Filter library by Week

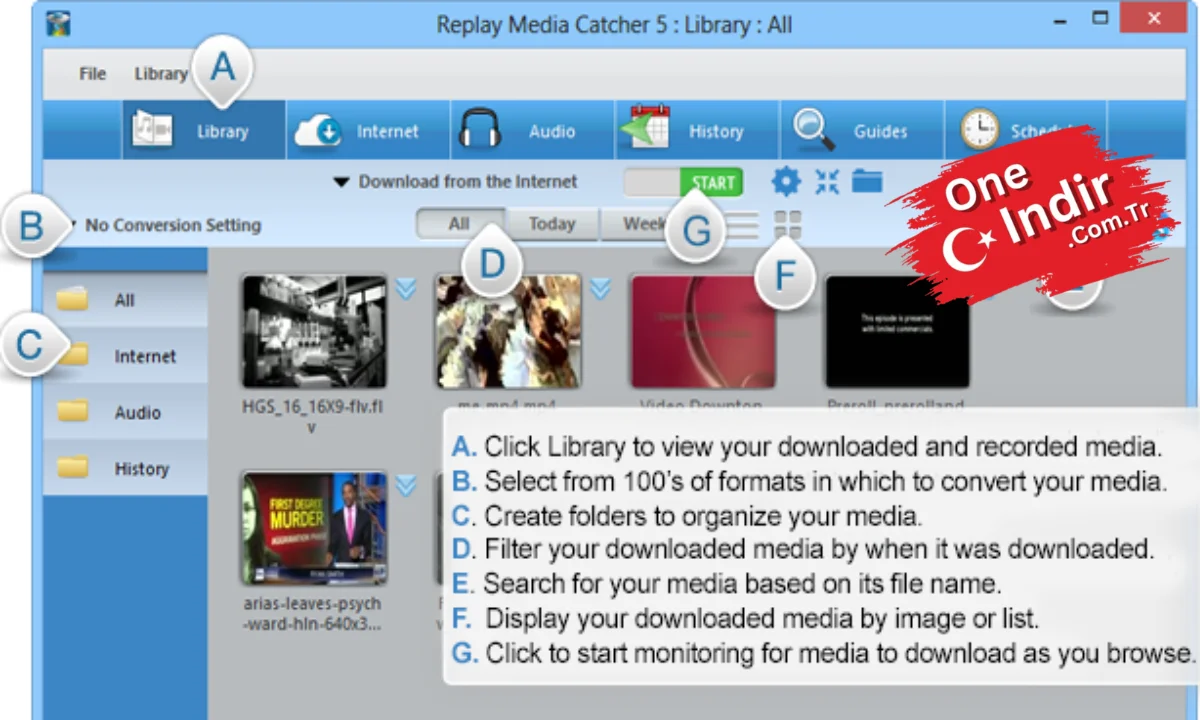click(640, 224)
